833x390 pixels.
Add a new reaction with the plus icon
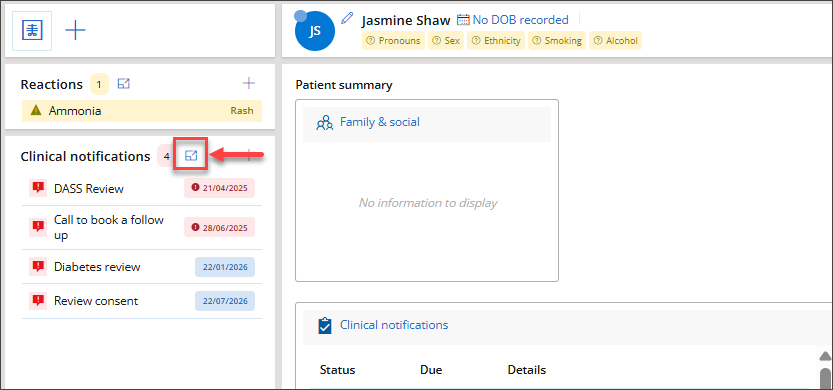(249, 83)
